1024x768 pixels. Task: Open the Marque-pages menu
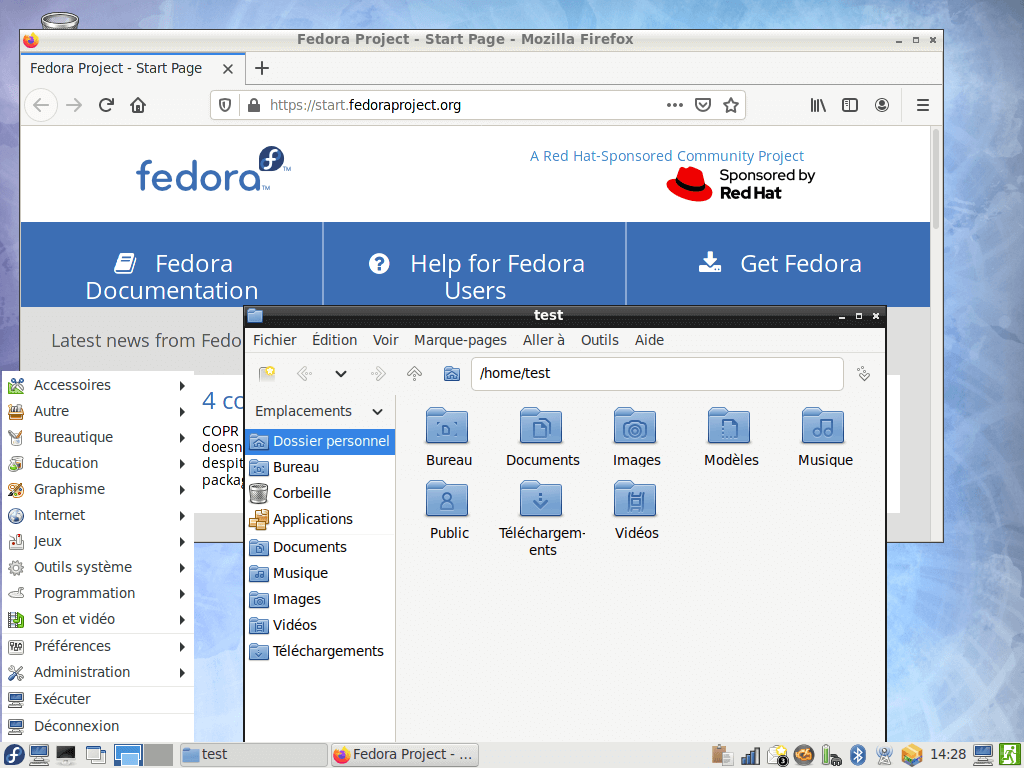pyautogui.click(x=460, y=340)
